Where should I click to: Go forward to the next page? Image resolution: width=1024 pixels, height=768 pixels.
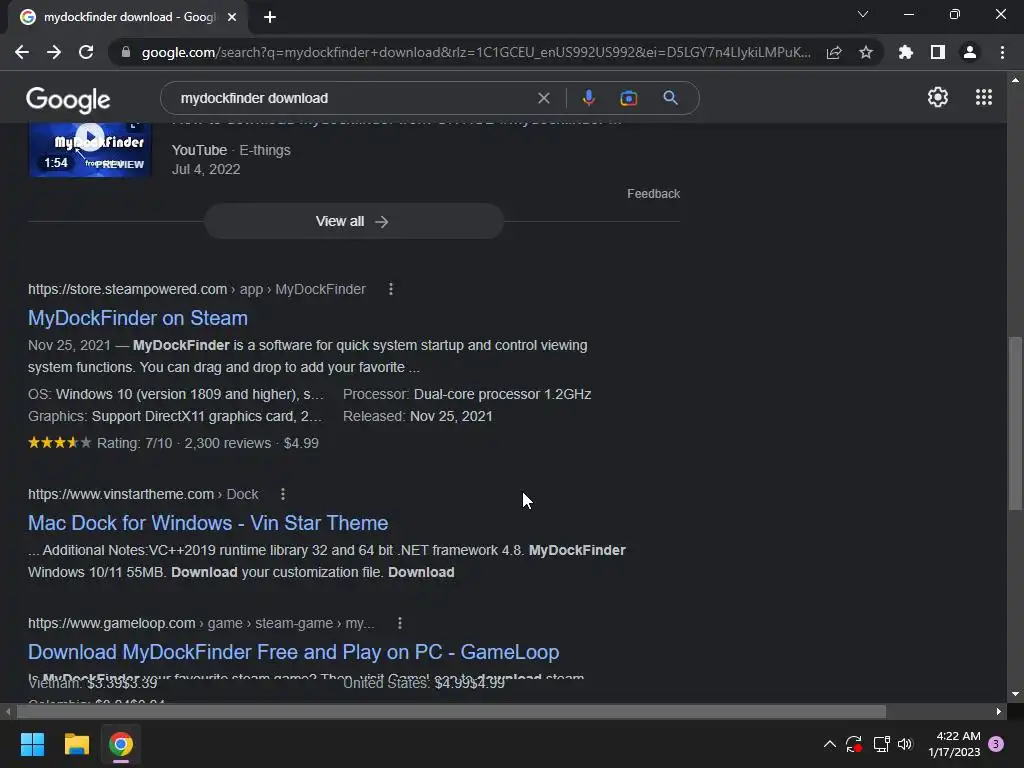click(54, 52)
